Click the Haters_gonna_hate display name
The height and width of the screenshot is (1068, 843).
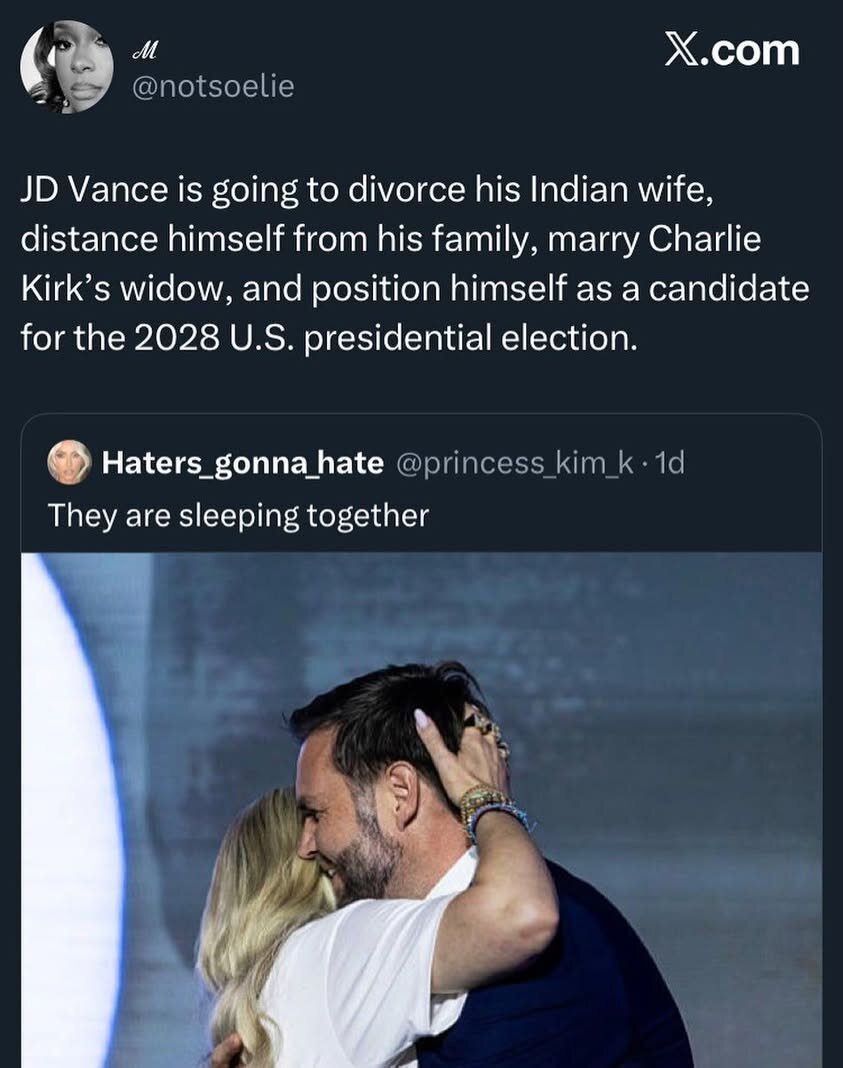point(243,463)
